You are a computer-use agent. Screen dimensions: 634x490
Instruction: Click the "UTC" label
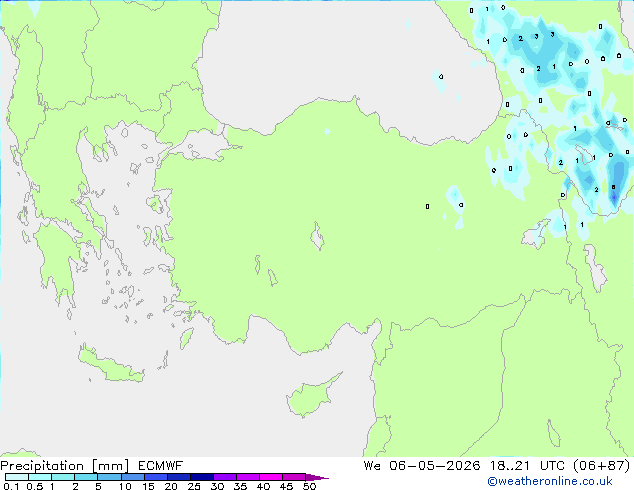[x=552, y=466]
